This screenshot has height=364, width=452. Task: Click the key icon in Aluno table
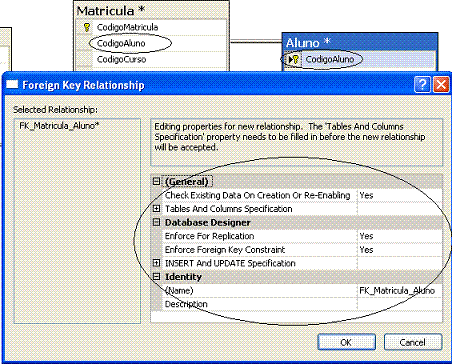point(295,59)
